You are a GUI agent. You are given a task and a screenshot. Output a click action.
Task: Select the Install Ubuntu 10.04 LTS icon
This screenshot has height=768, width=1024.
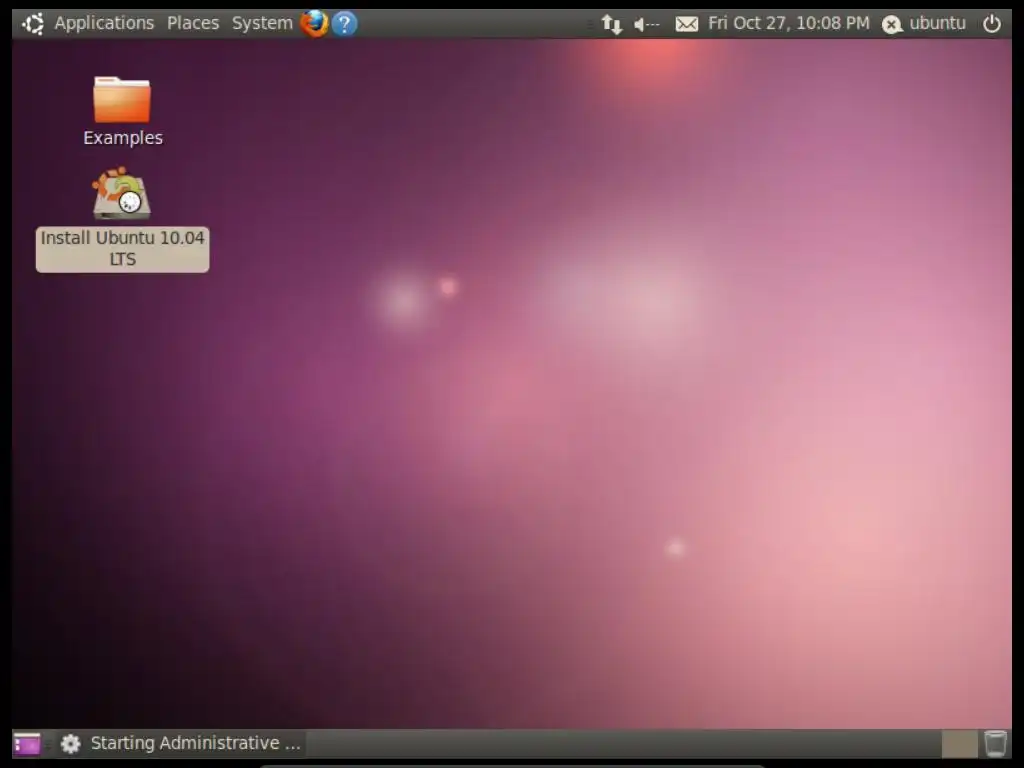[x=121, y=193]
